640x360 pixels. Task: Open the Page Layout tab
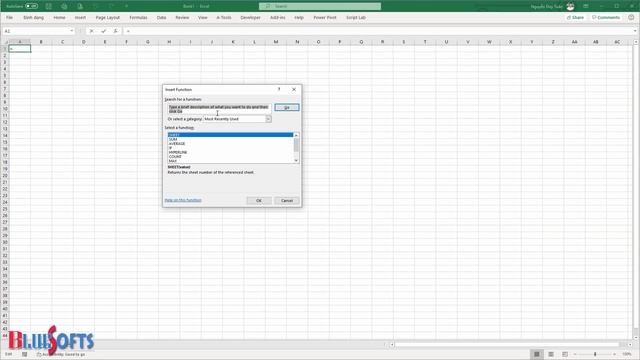pos(108,18)
